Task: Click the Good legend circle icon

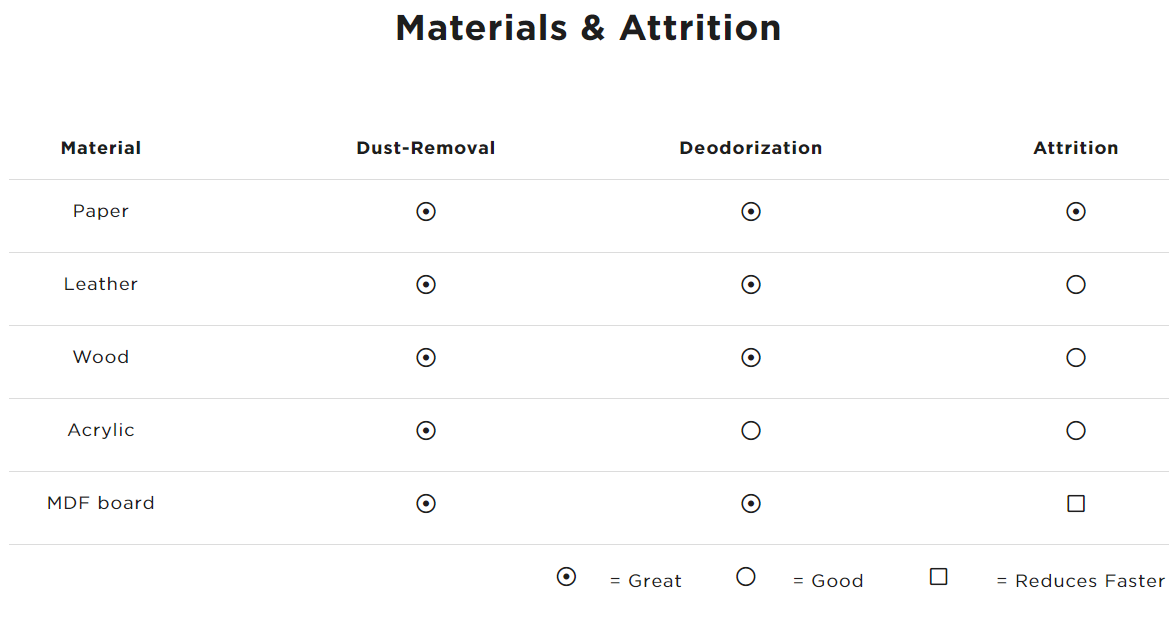Action: [746, 577]
